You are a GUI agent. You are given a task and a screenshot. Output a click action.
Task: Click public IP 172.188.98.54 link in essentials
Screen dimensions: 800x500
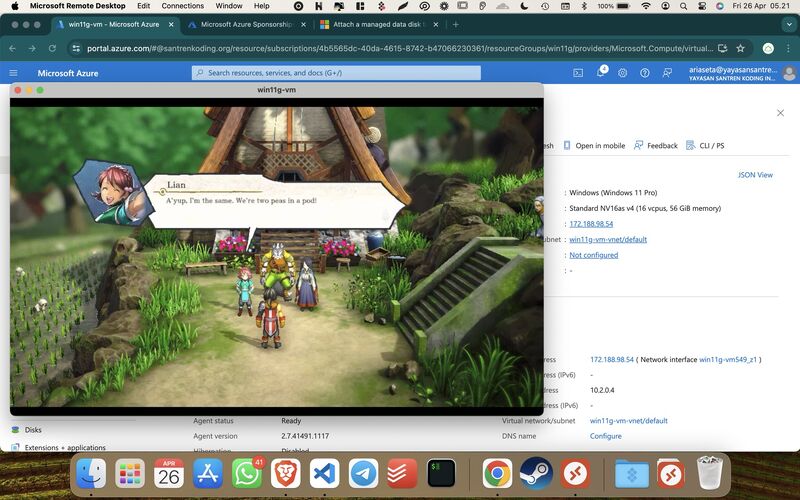(591, 224)
